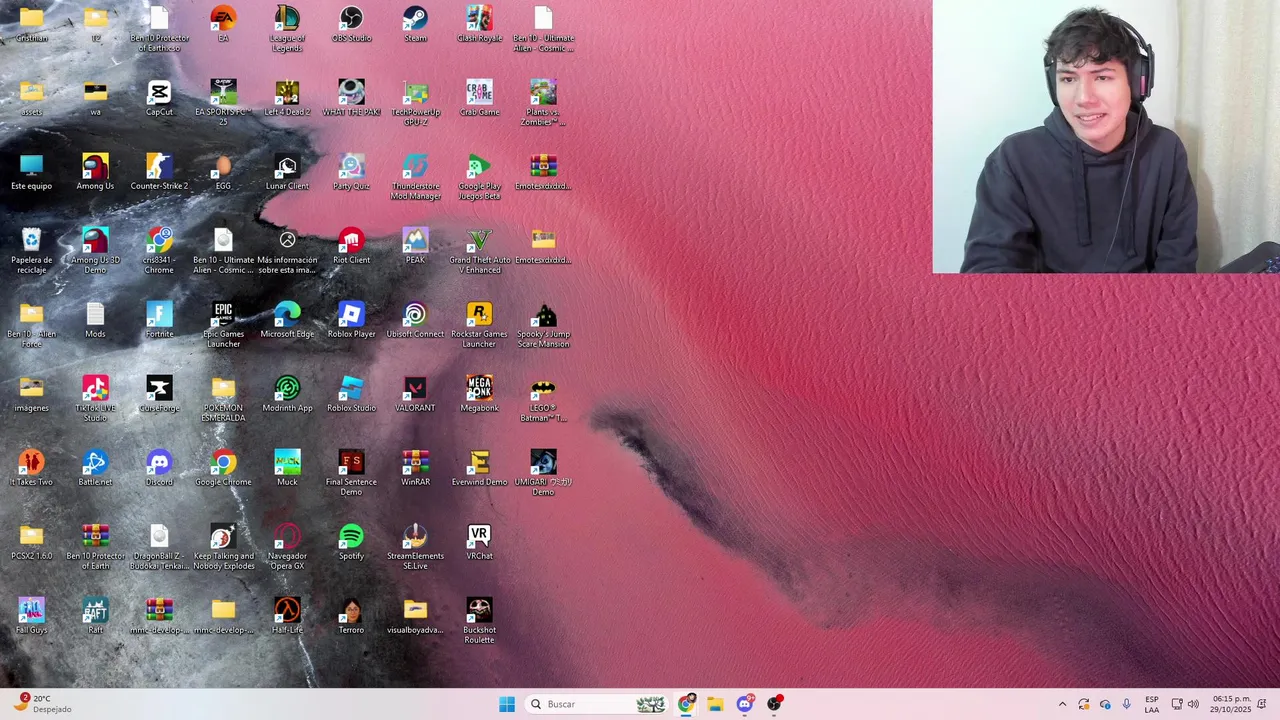Select Spooky's Jump Scare Mansion icon
Viewport: 1280px width, 720px height.
pos(543,325)
